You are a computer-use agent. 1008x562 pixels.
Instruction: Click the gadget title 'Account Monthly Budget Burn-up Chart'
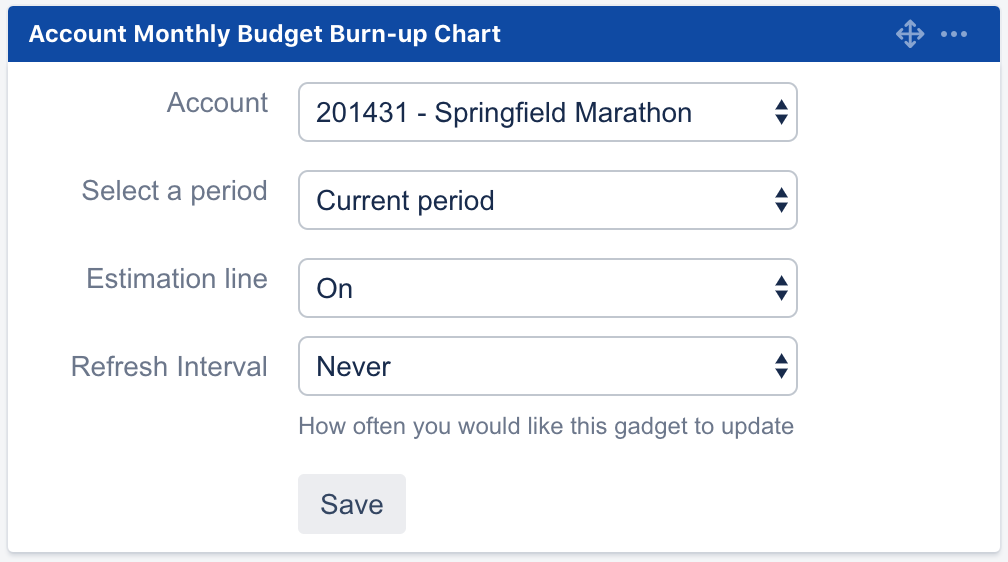point(265,35)
